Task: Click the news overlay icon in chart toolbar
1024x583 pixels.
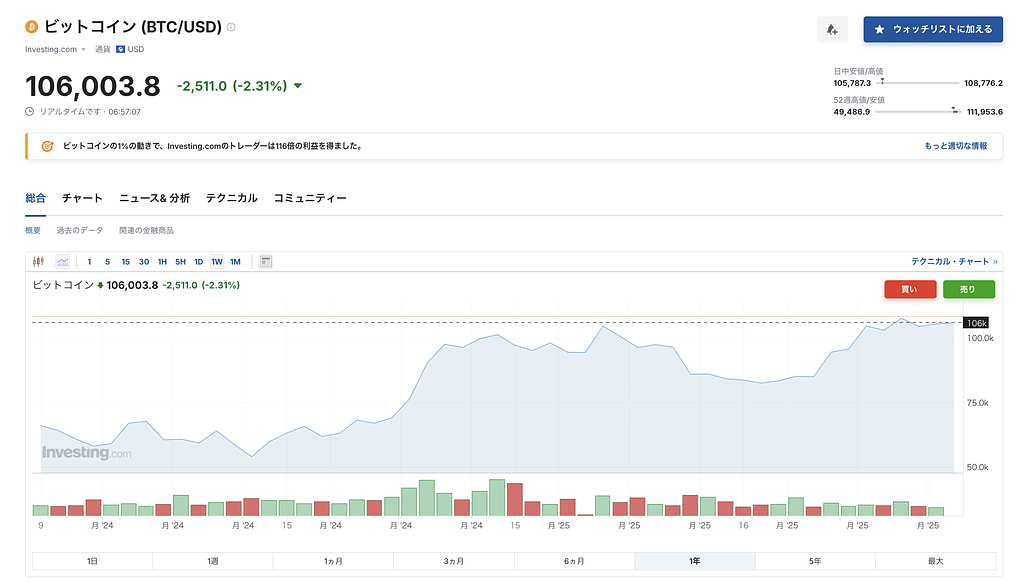Action: [266, 262]
